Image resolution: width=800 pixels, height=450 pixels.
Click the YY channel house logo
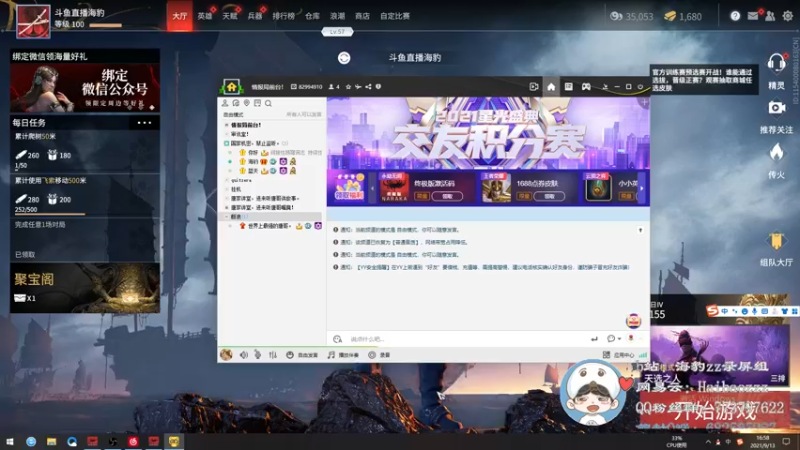coord(232,87)
